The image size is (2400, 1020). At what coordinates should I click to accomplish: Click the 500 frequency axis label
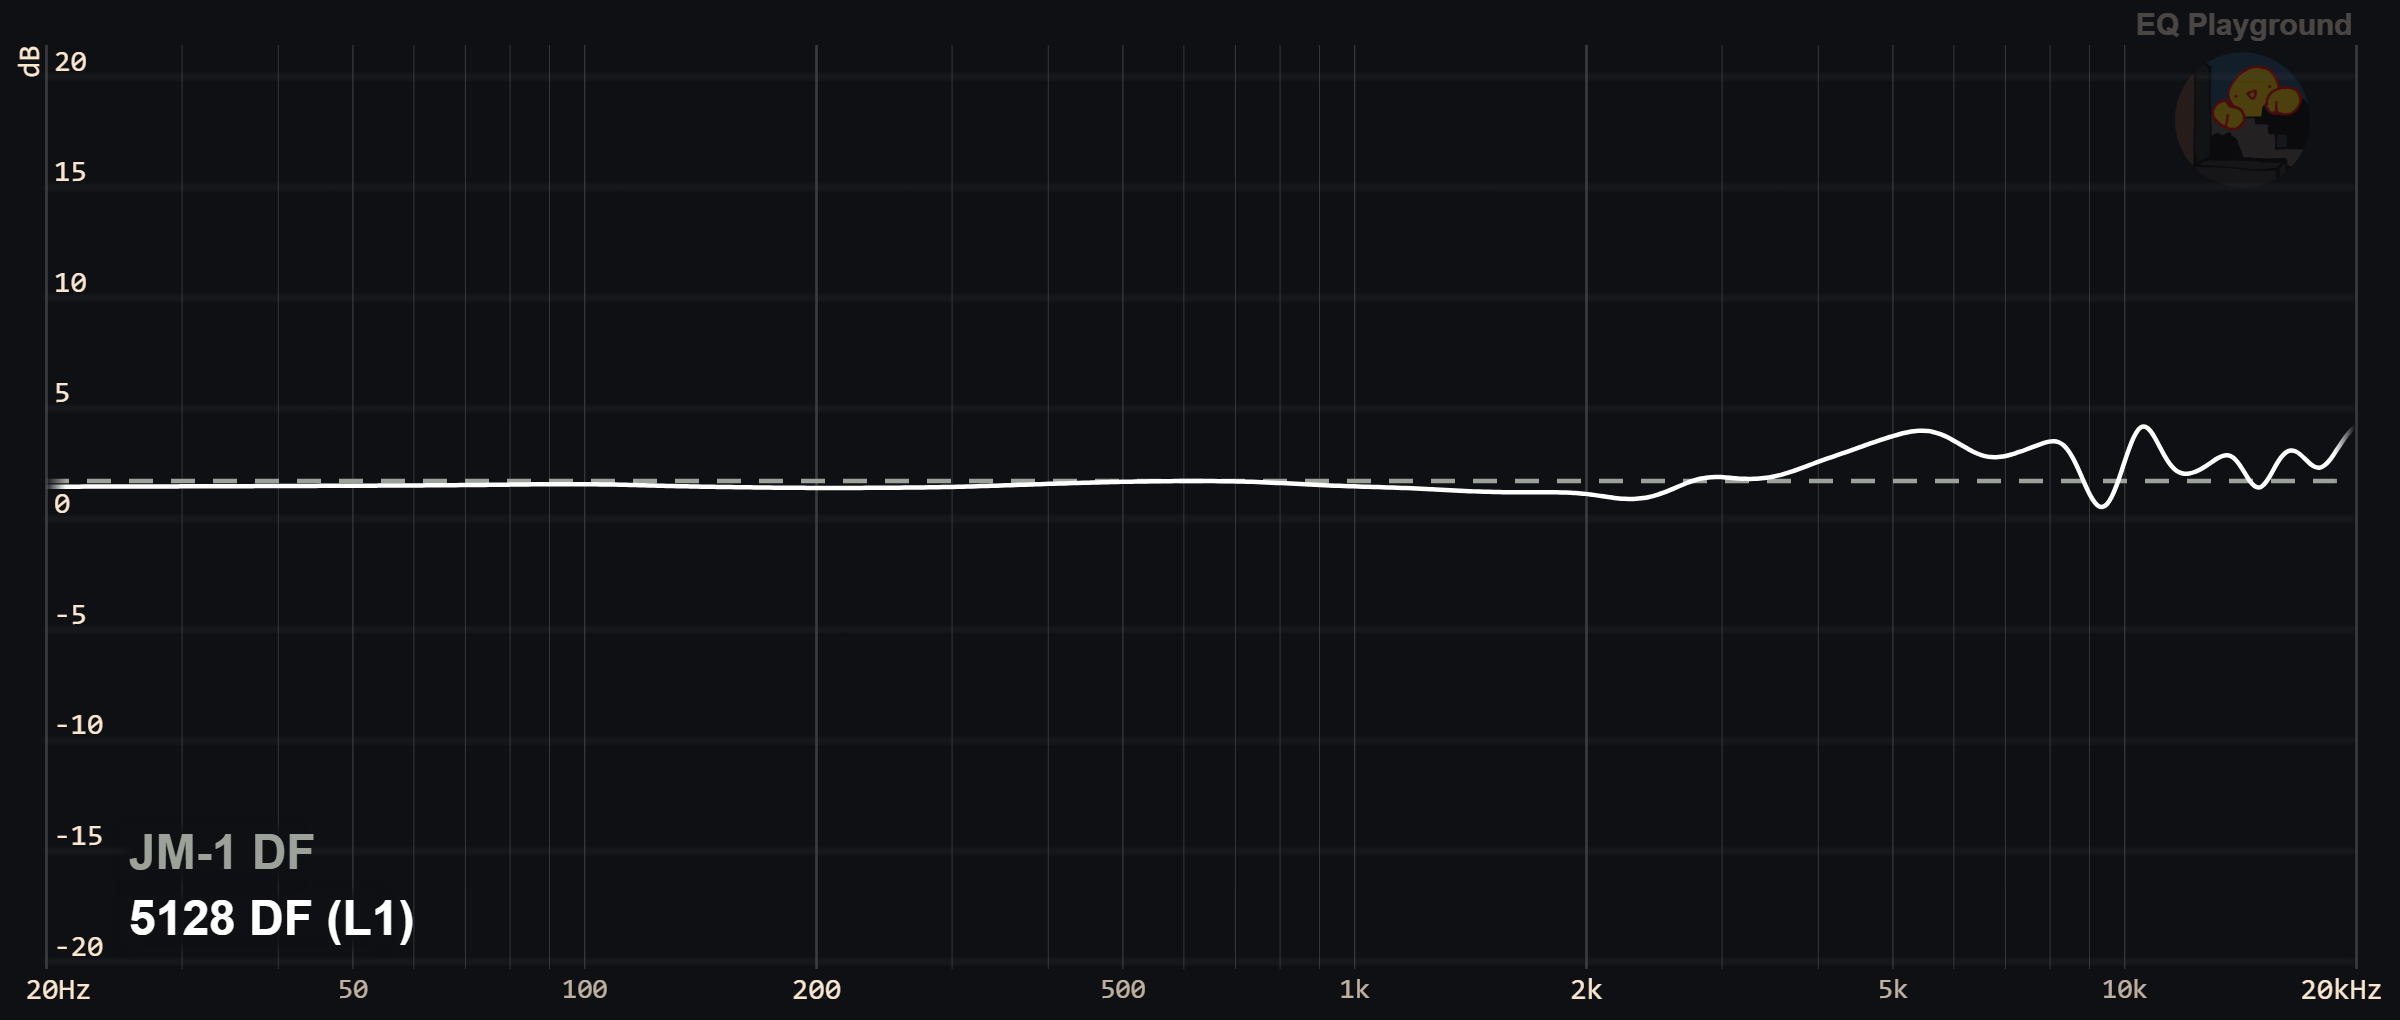(x=1122, y=990)
